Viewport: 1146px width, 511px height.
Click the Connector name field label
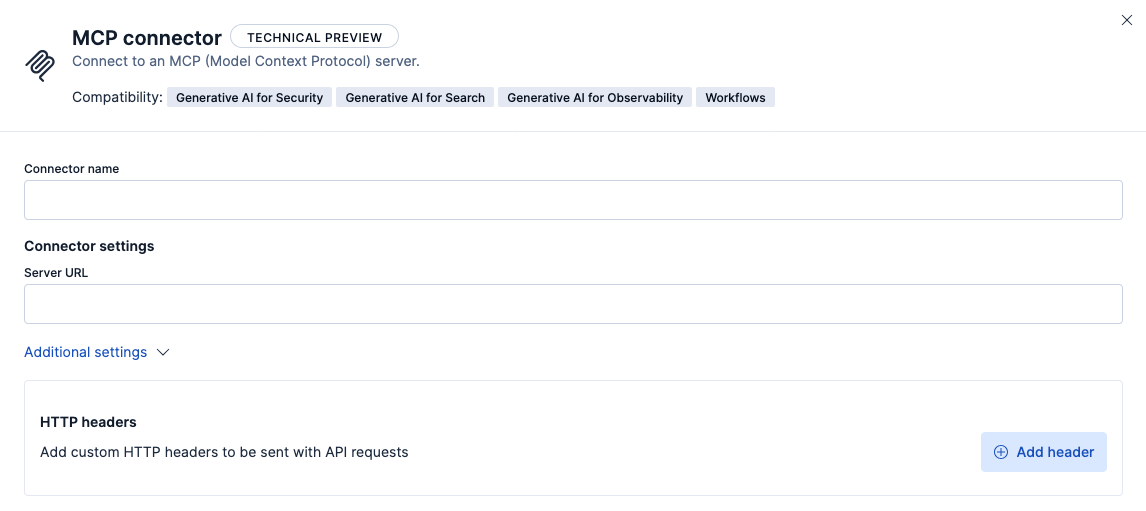(x=72, y=169)
